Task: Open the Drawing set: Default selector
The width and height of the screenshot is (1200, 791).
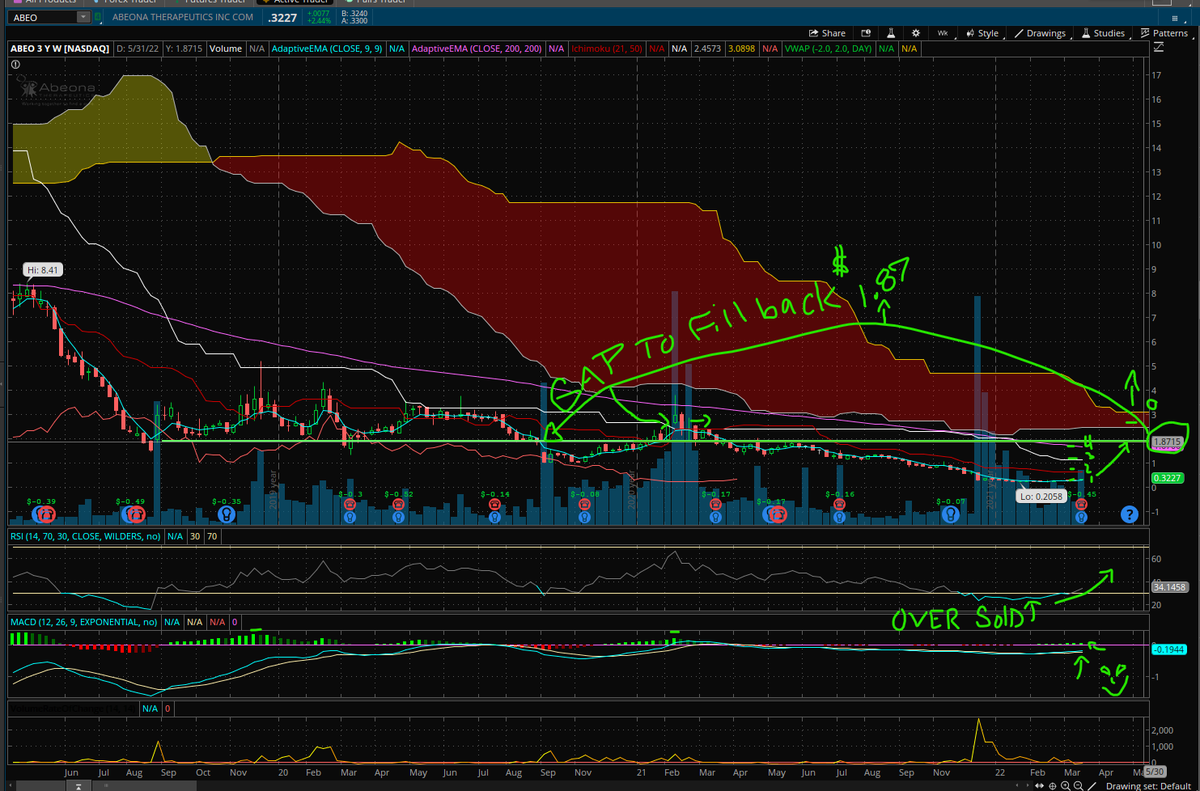Action: click(1149, 786)
